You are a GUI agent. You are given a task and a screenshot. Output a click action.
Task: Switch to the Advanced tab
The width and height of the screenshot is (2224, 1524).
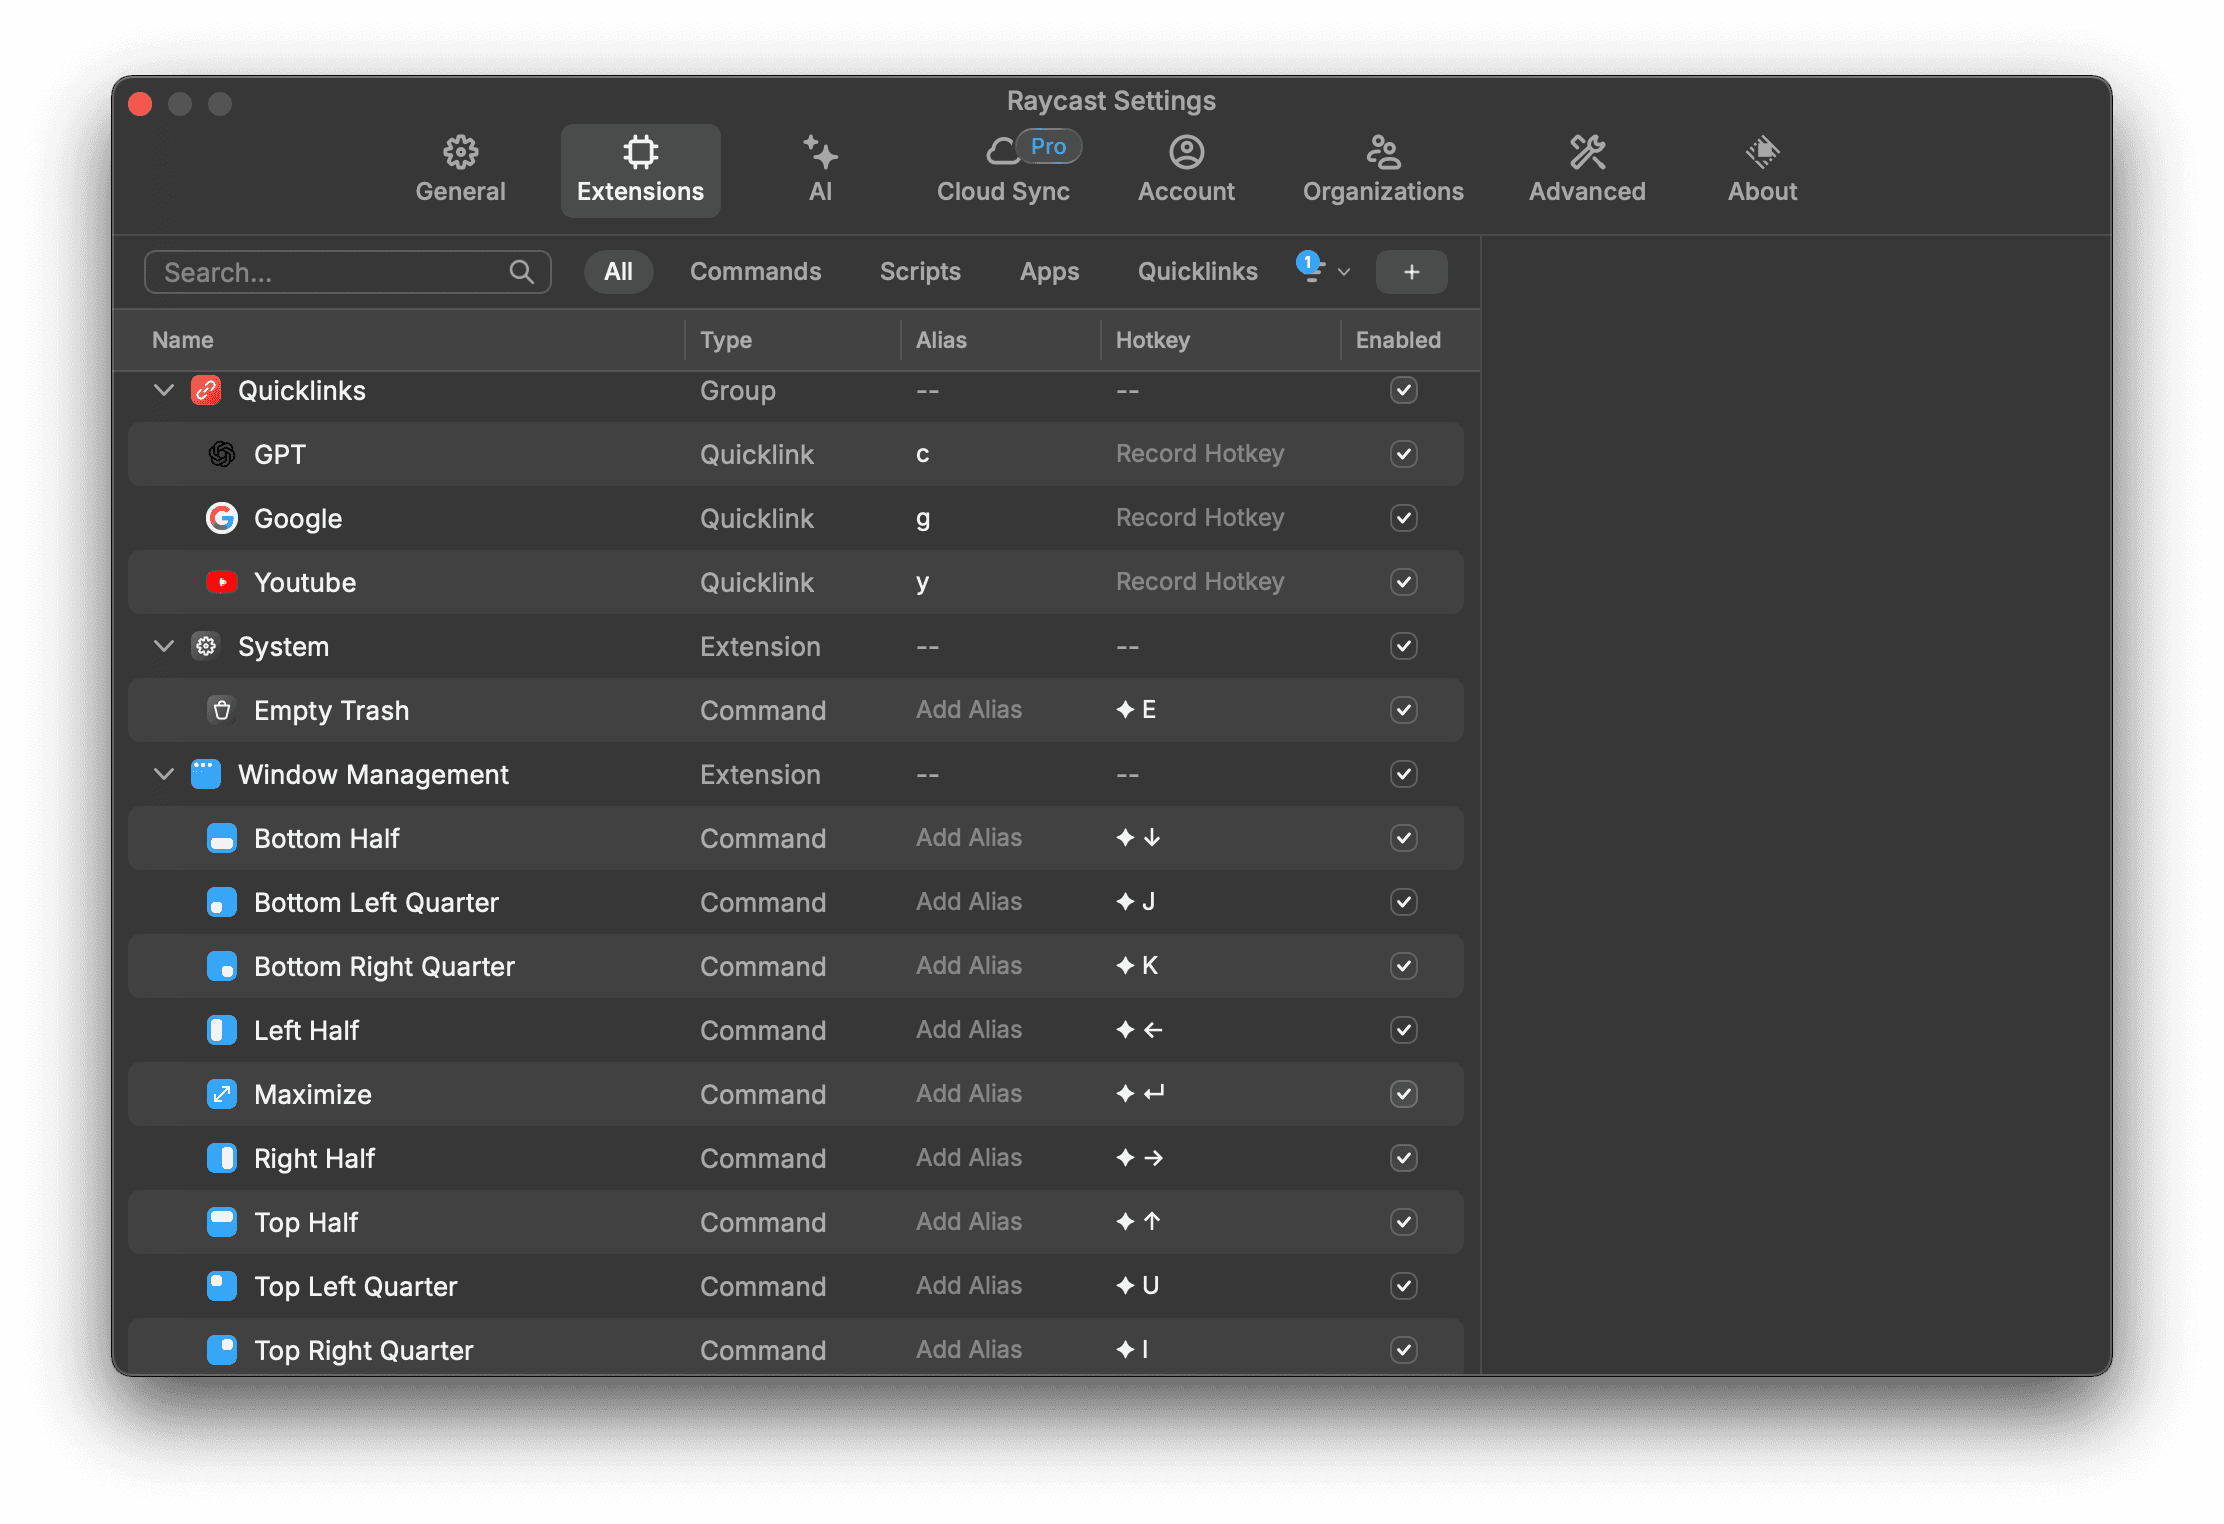tap(1587, 170)
